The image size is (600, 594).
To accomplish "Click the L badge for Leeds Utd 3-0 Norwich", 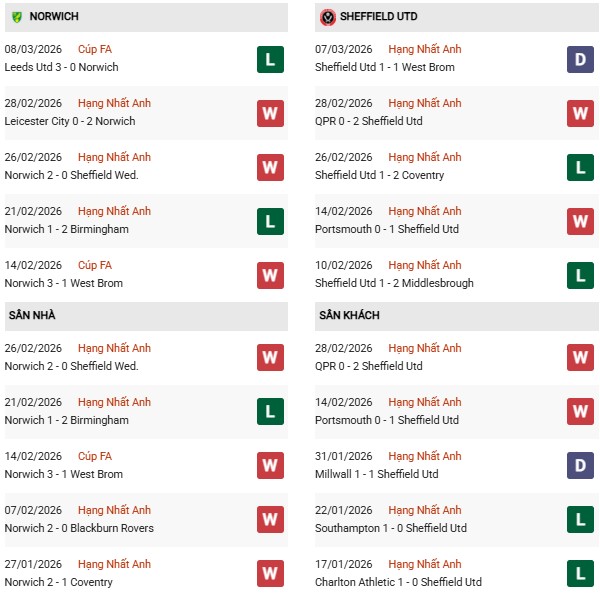I will point(270,59).
